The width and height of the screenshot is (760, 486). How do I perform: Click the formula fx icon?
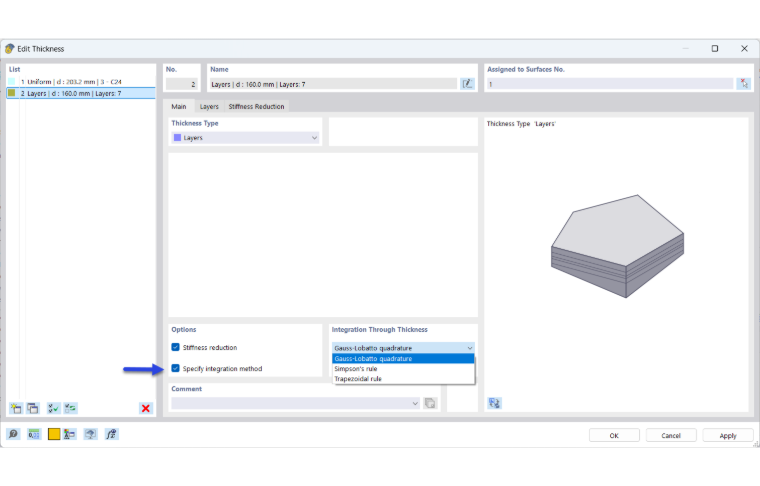click(x=111, y=434)
